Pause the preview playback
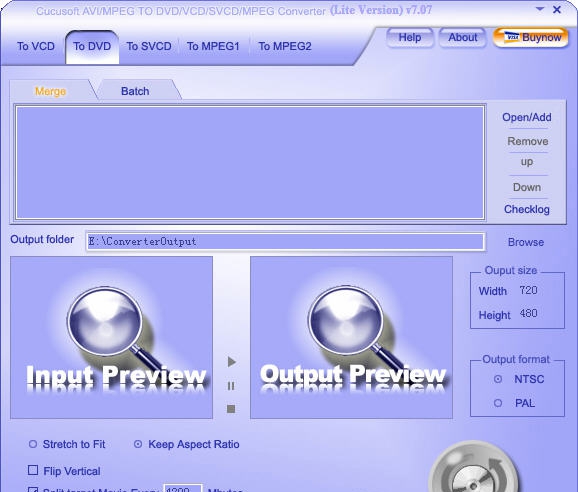578x492 pixels. pyautogui.click(x=231, y=386)
